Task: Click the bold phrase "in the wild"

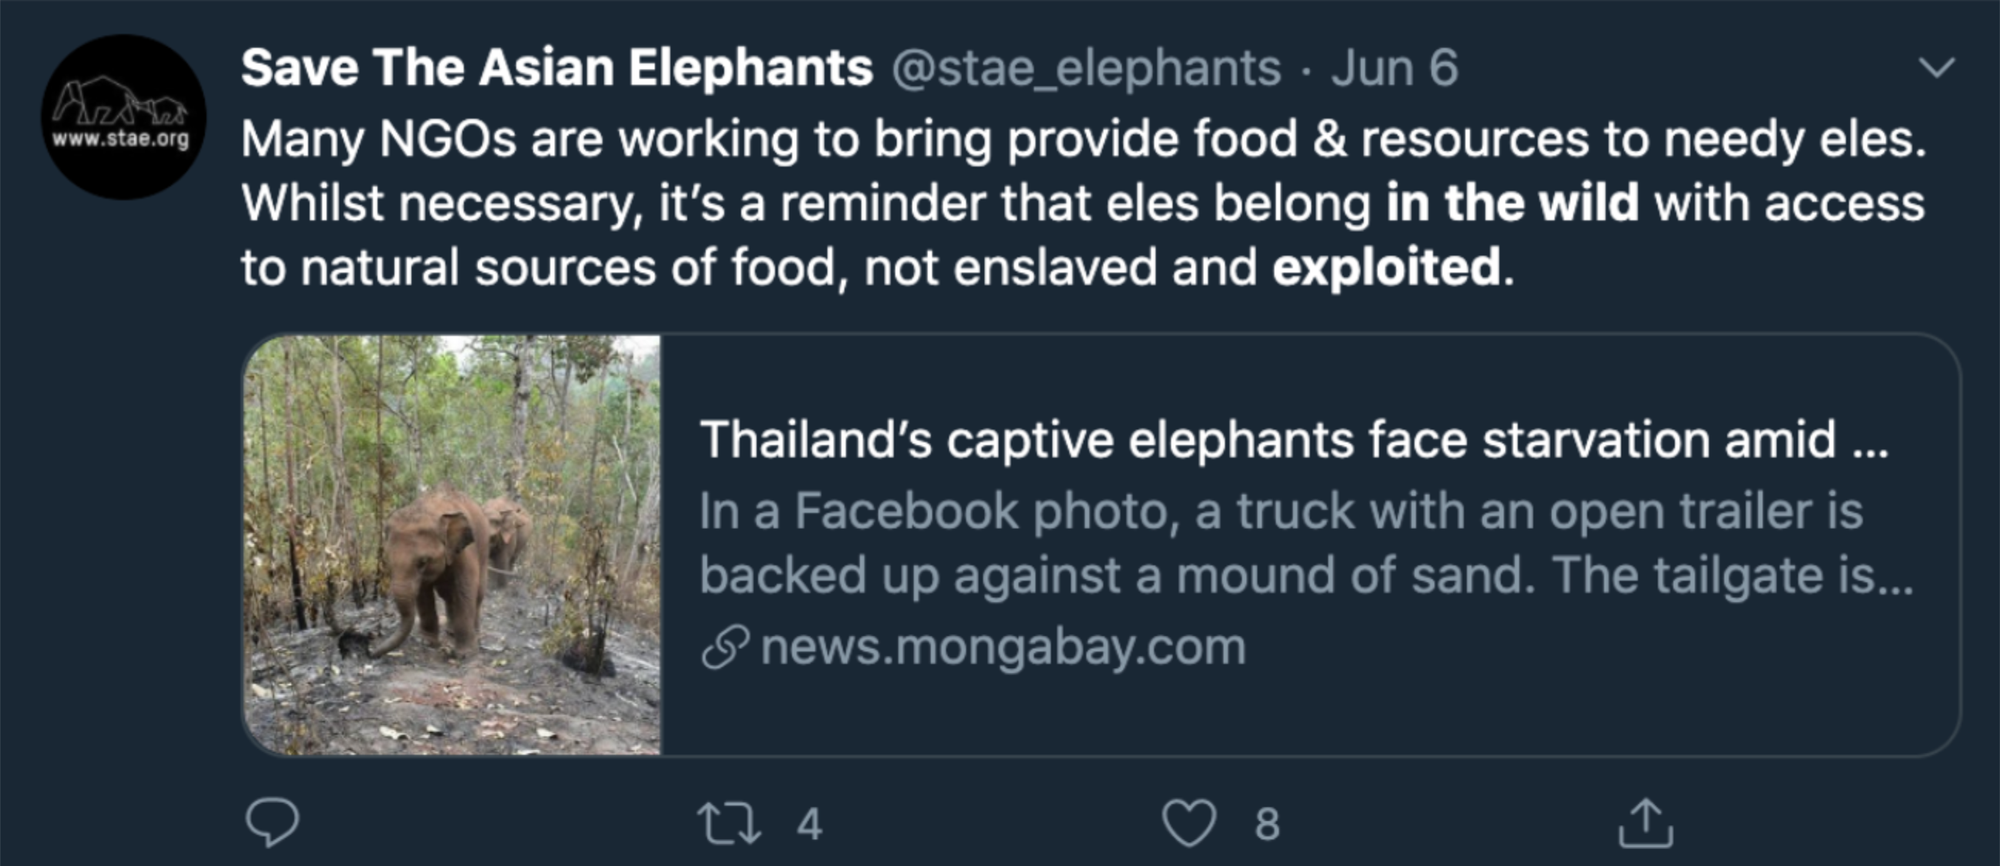Action: (x=1512, y=203)
